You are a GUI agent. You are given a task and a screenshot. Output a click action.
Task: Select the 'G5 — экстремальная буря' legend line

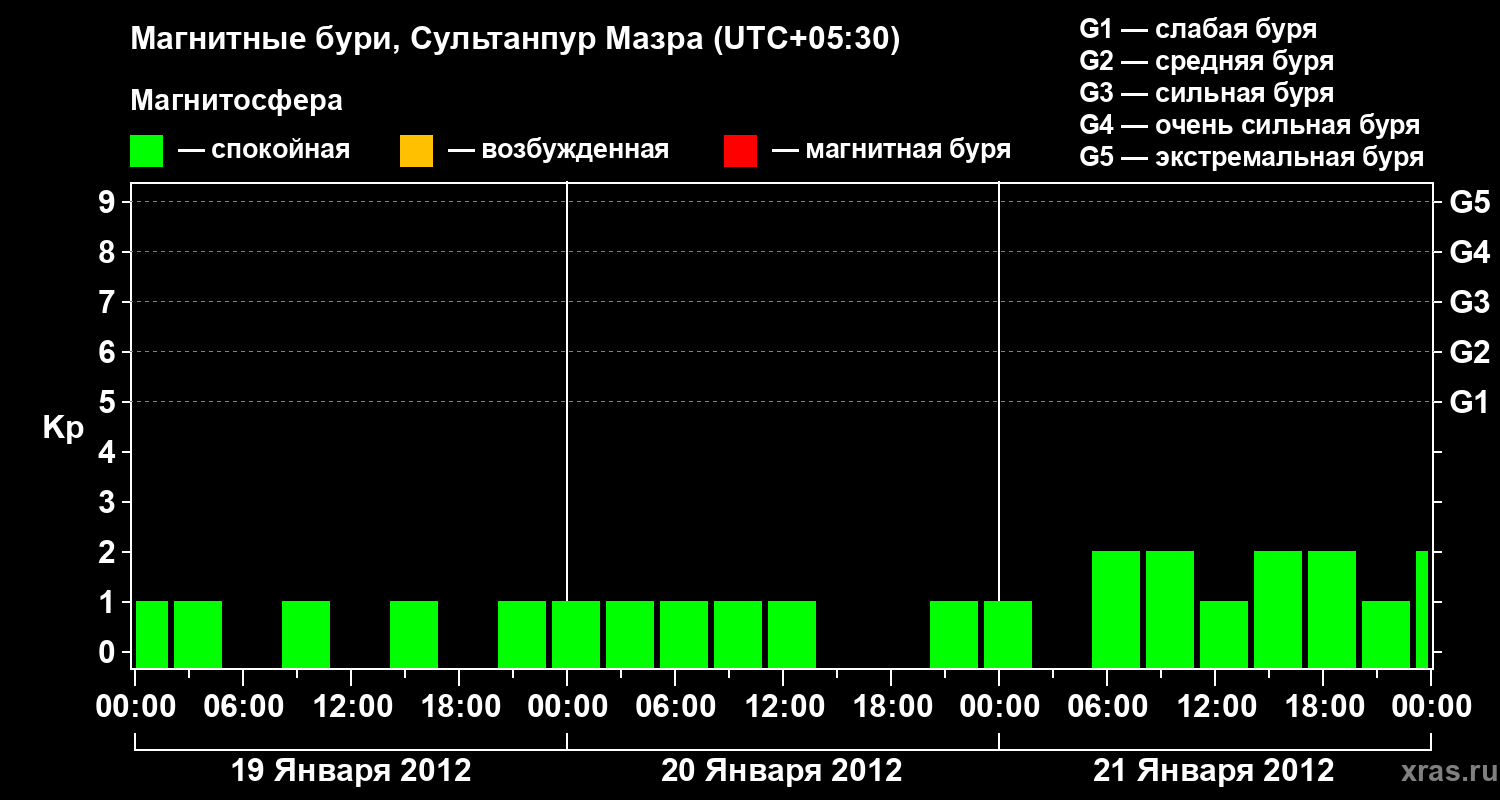(x=1252, y=157)
